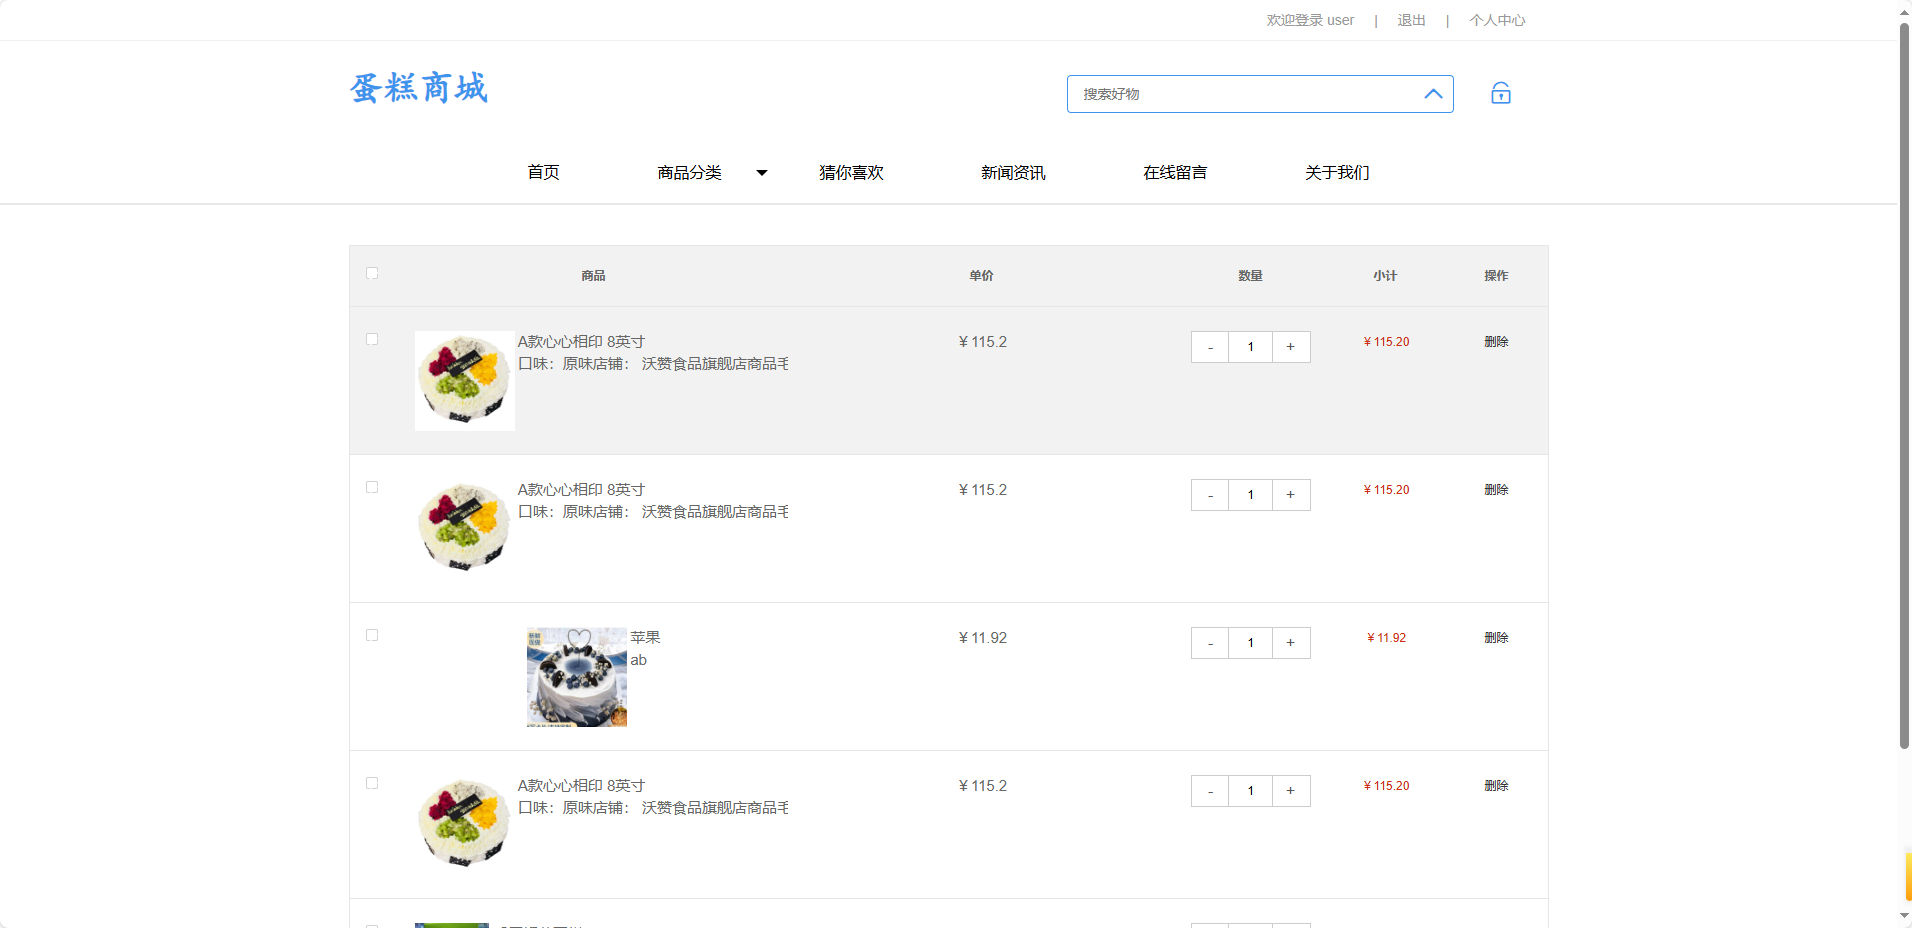
Task: Click 退出 to log out
Action: (x=1410, y=19)
